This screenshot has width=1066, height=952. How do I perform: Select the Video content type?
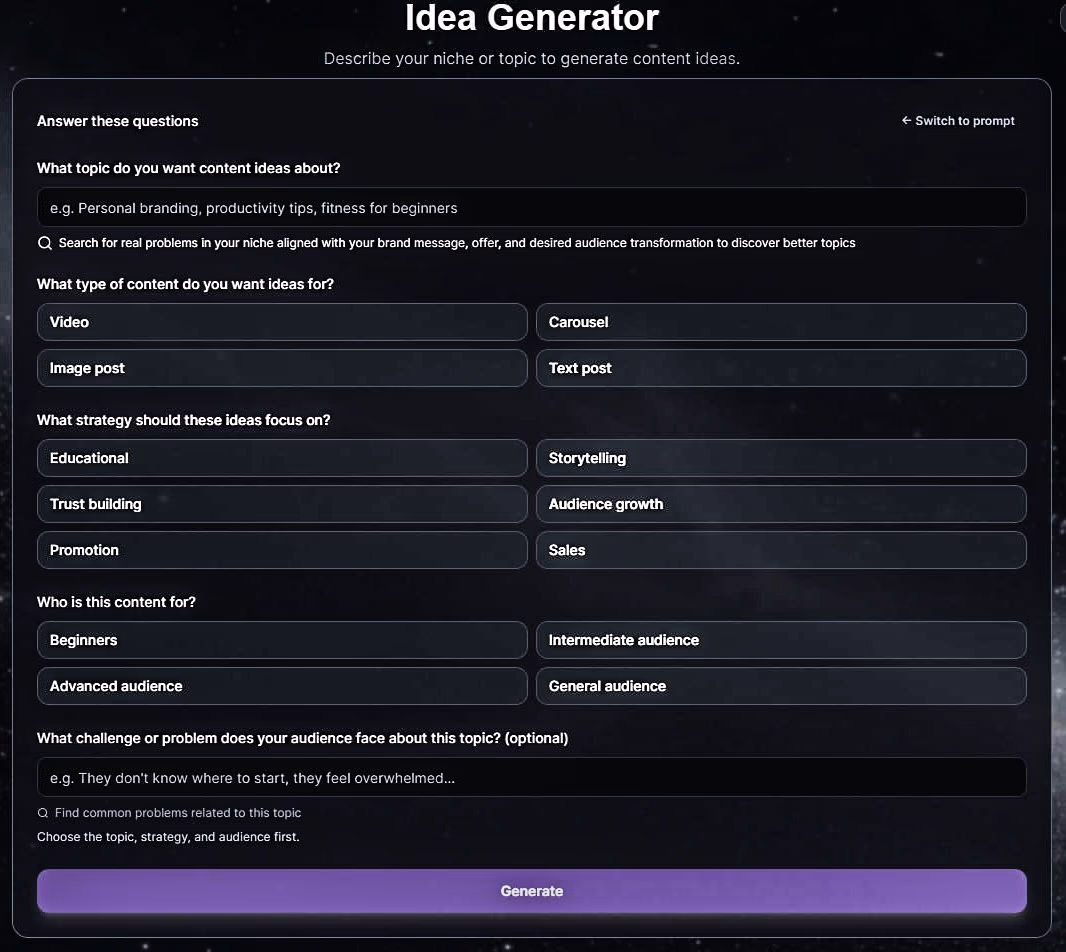tap(282, 322)
